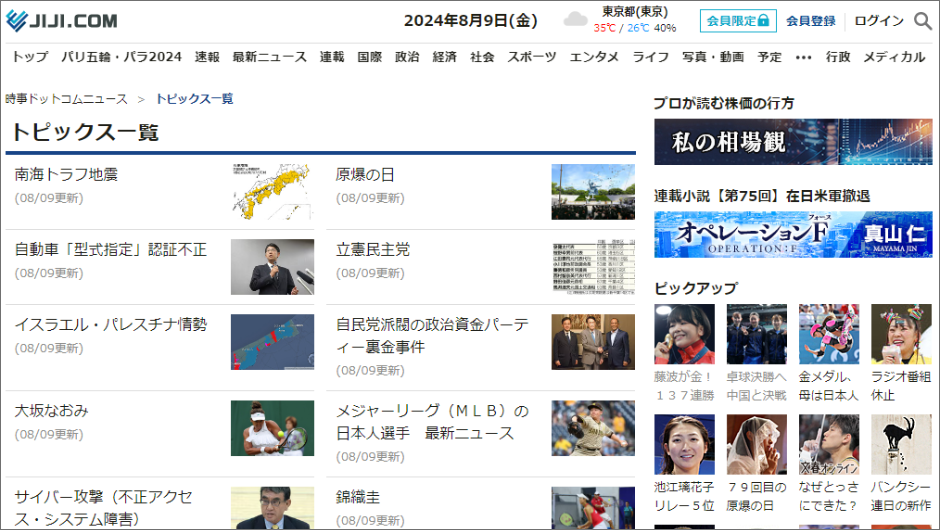Open the メディカル navigation item
This screenshot has height=530, width=940.
[x=894, y=57]
